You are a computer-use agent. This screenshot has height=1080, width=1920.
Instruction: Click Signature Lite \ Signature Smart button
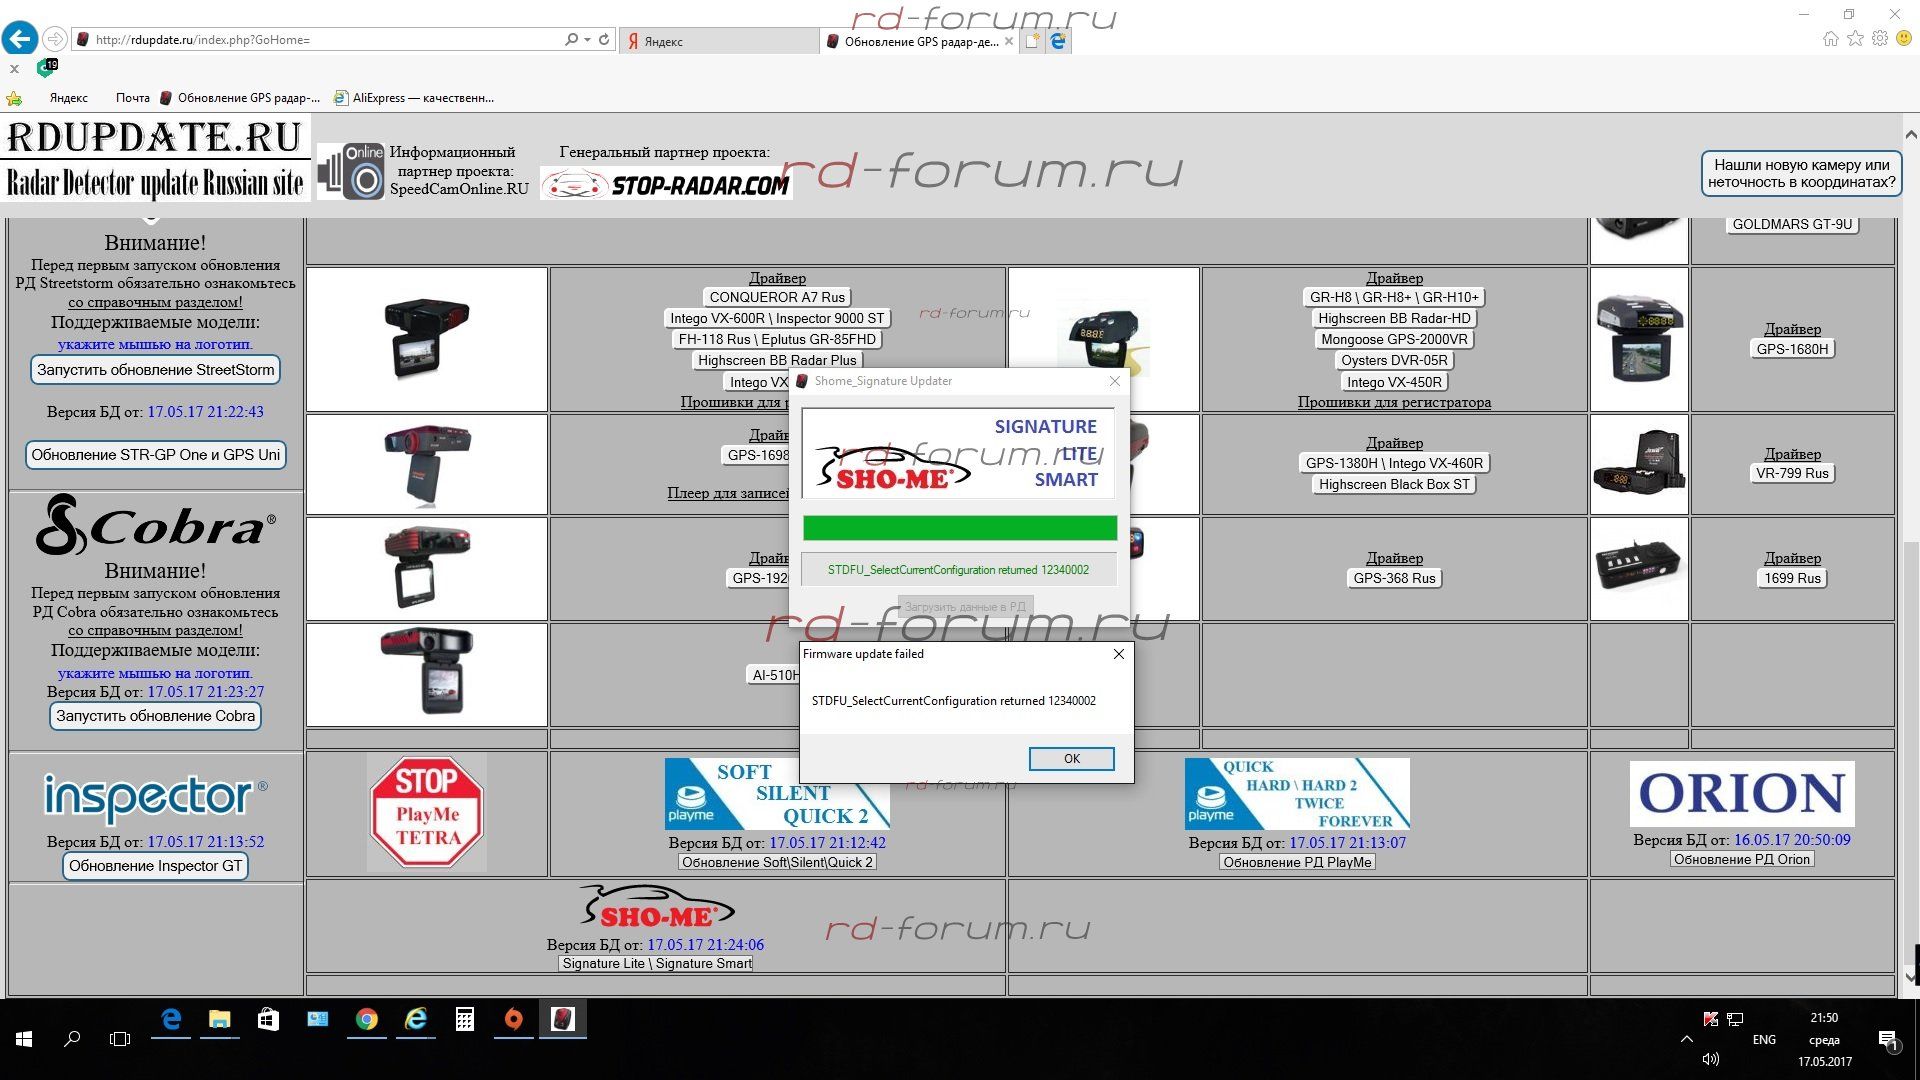pos(656,963)
